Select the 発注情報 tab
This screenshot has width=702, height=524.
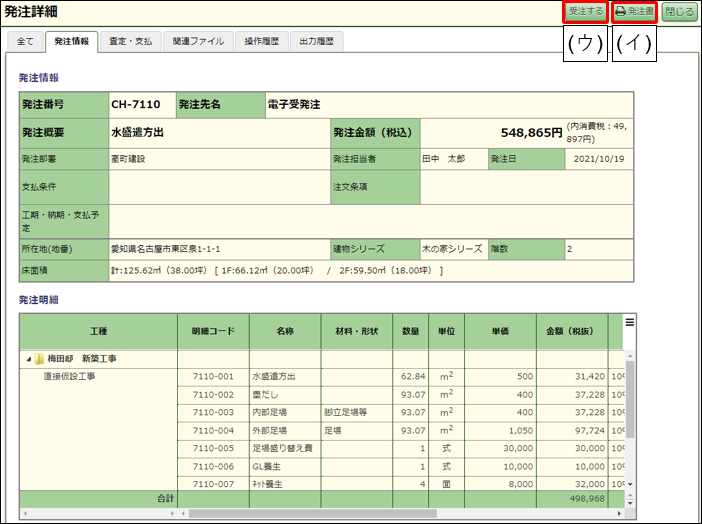coord(72,42)
